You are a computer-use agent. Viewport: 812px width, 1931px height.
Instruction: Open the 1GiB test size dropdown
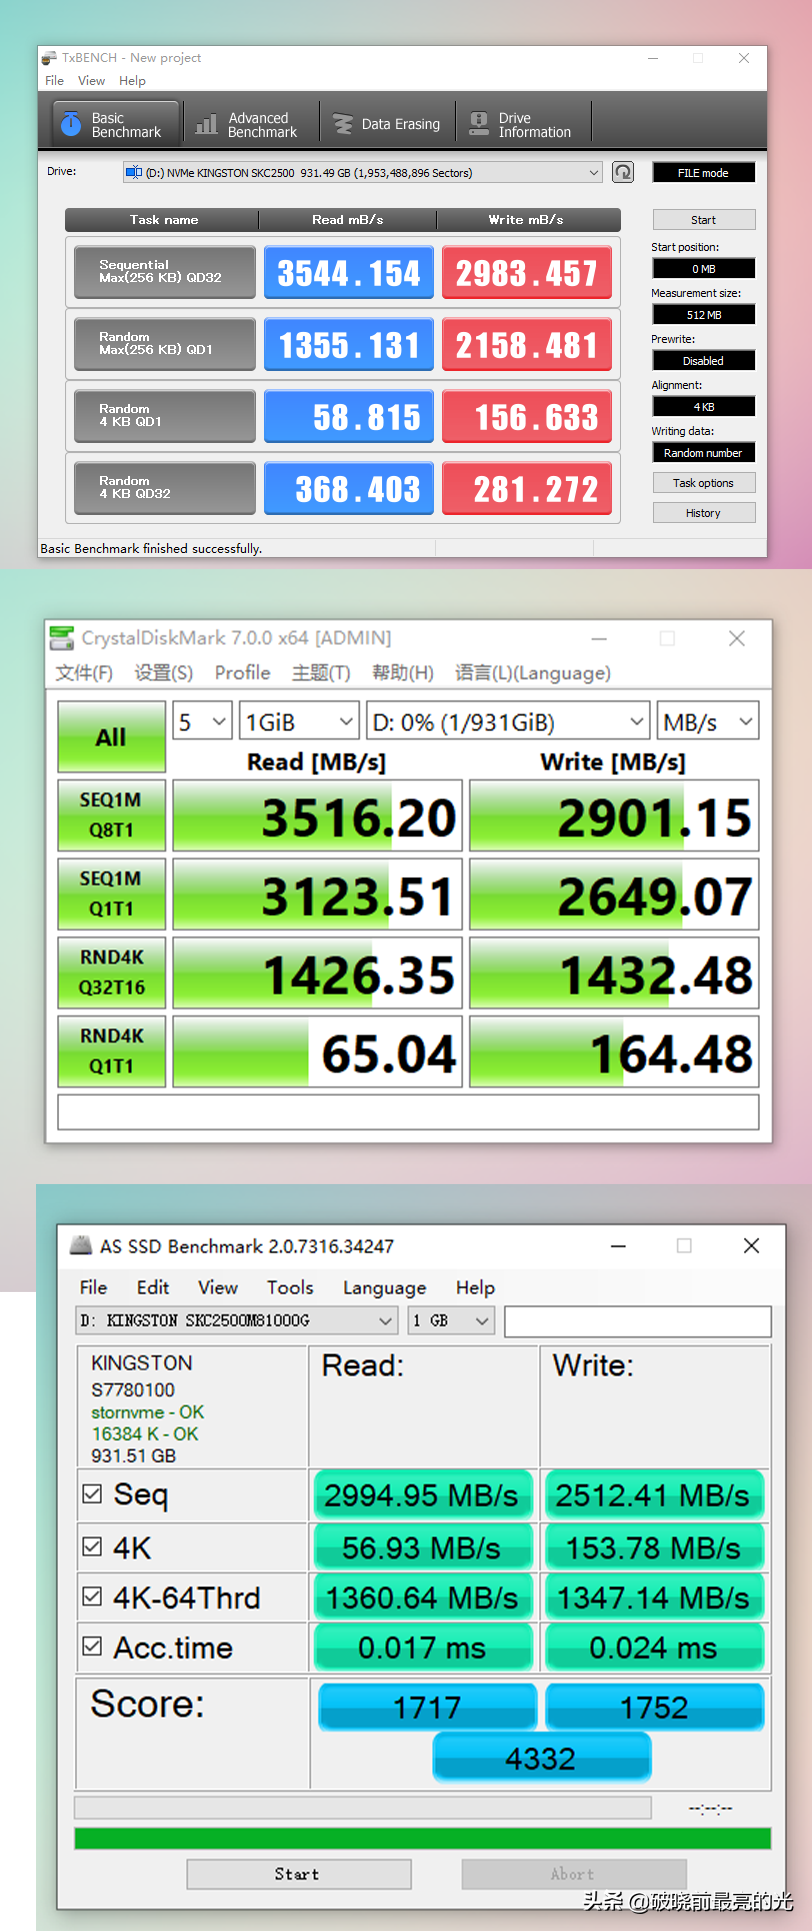[x=299, y=722]
